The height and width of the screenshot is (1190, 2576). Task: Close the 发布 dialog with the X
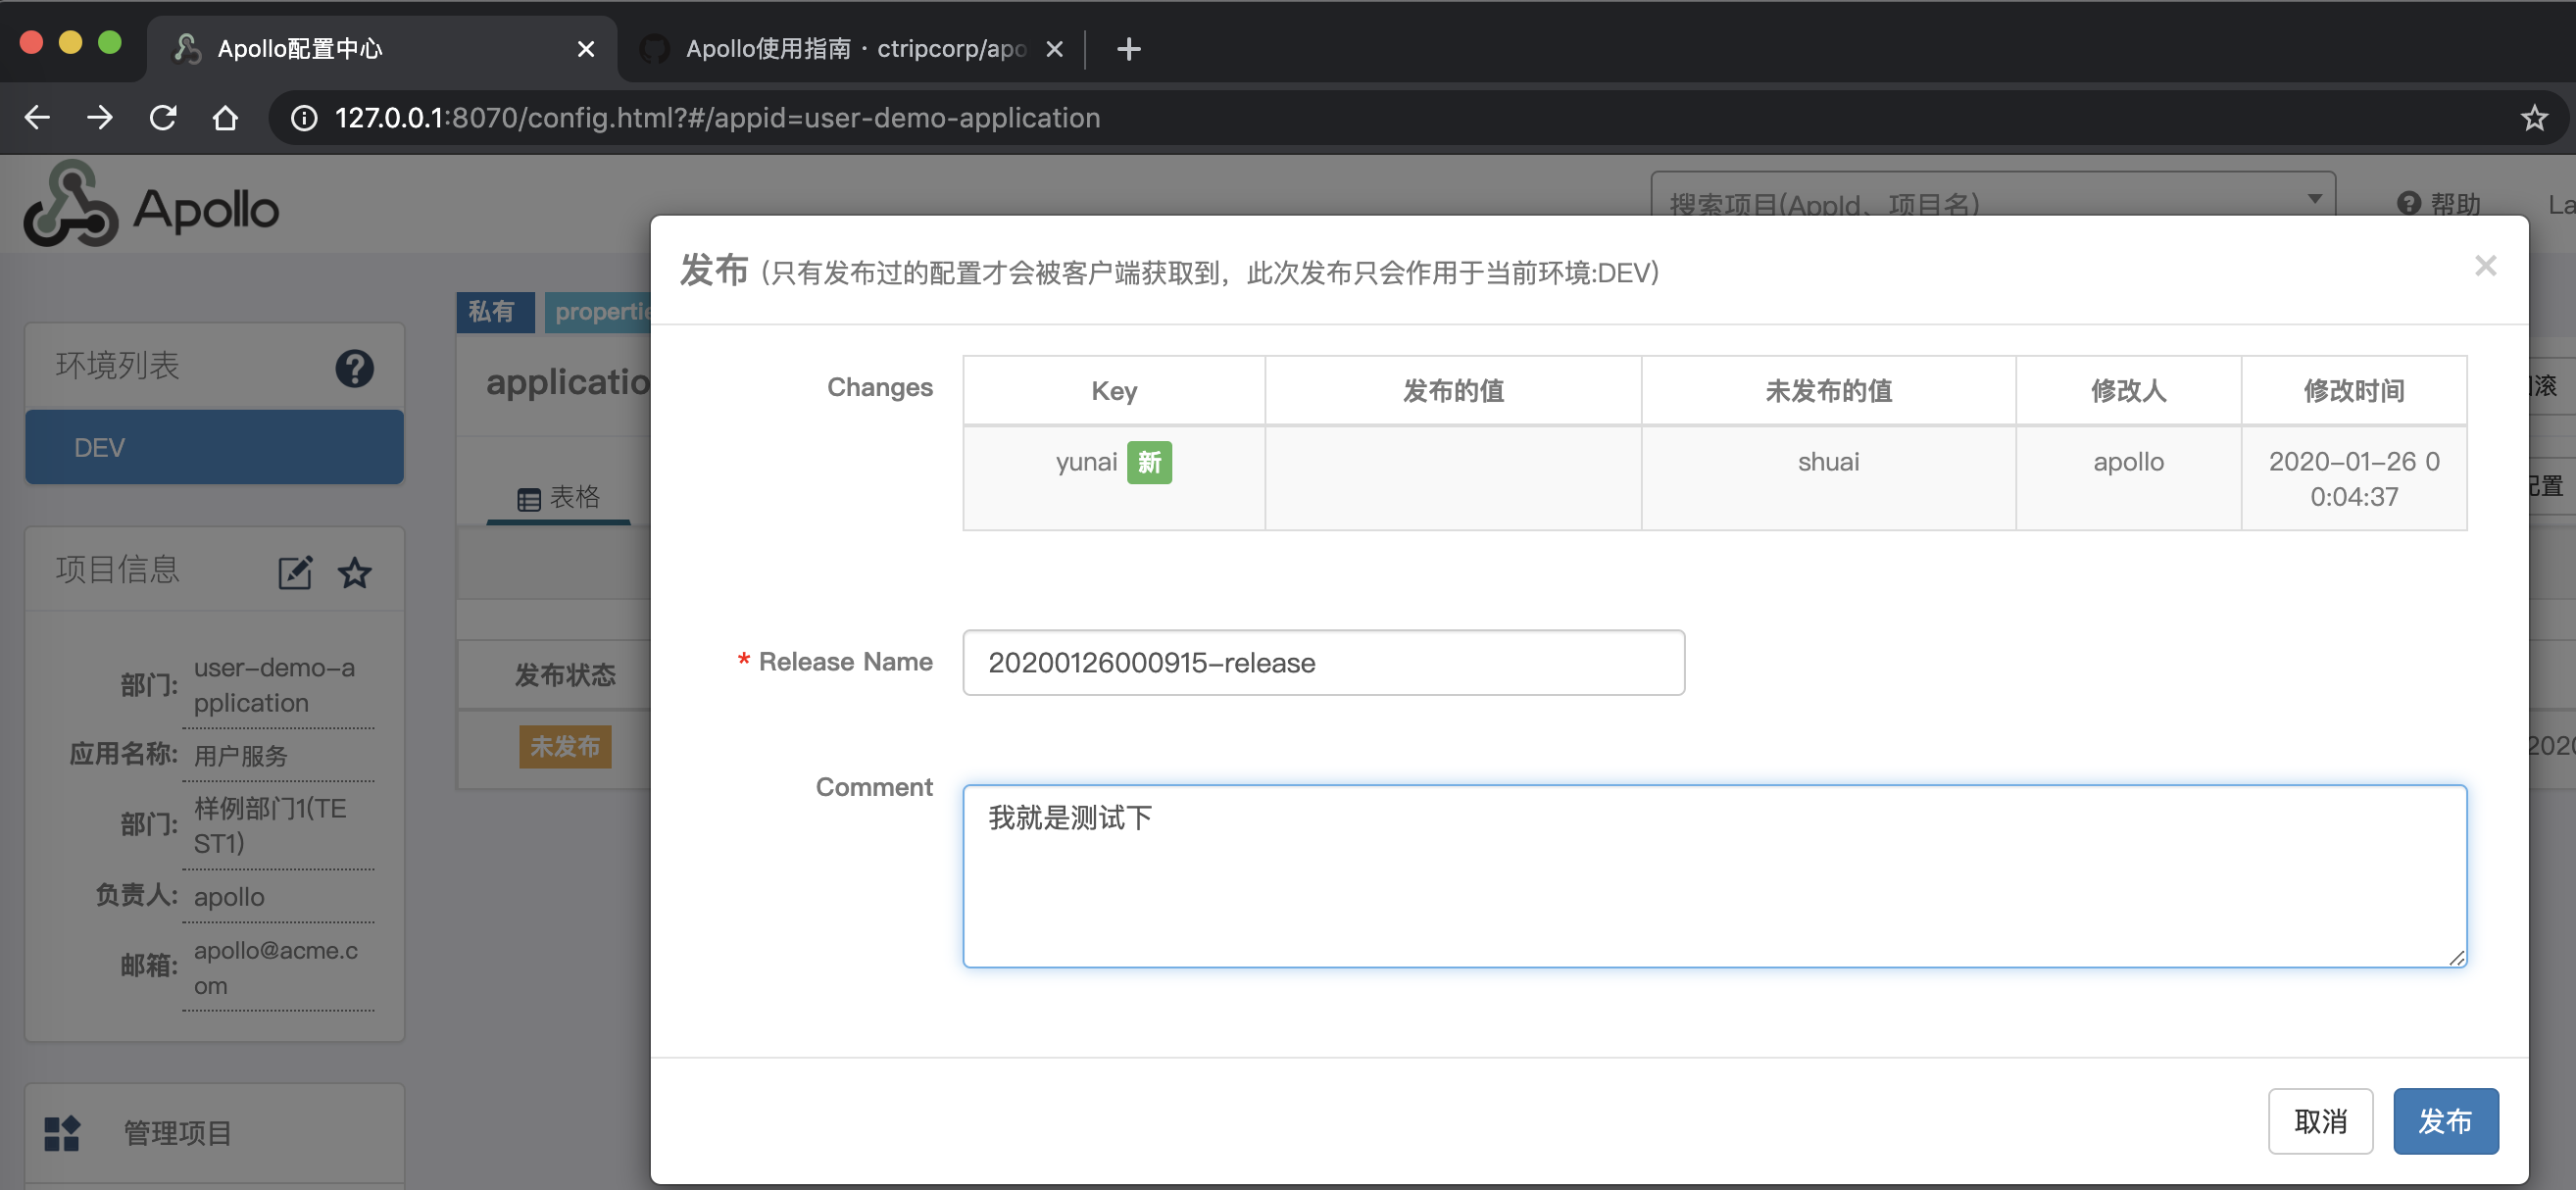(2486, 265)
